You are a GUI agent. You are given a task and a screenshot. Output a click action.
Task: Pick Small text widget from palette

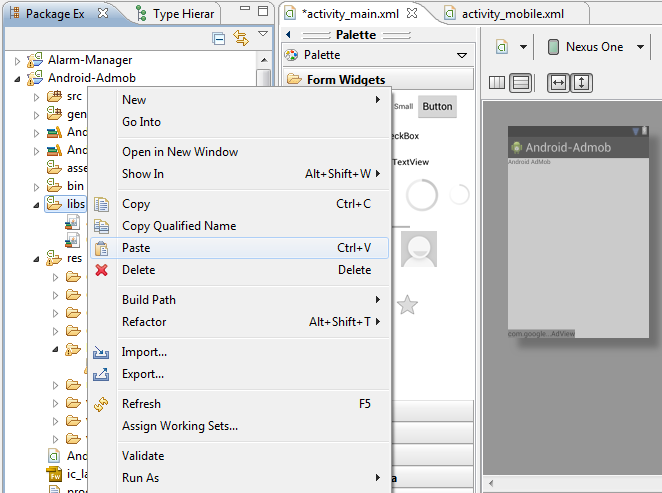[403, 106]
